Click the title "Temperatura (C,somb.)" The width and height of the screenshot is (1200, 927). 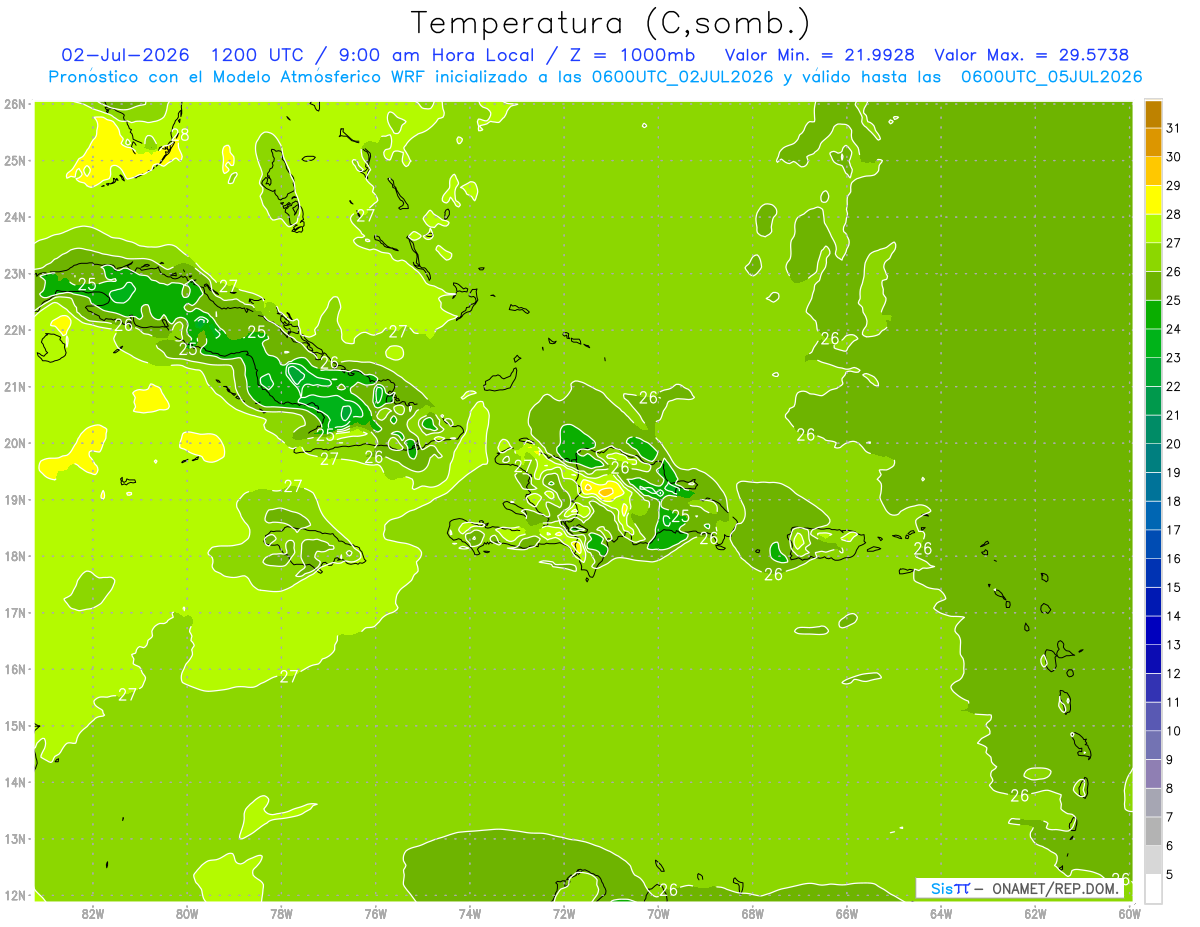pyautogui.click(x=611, y=24)
